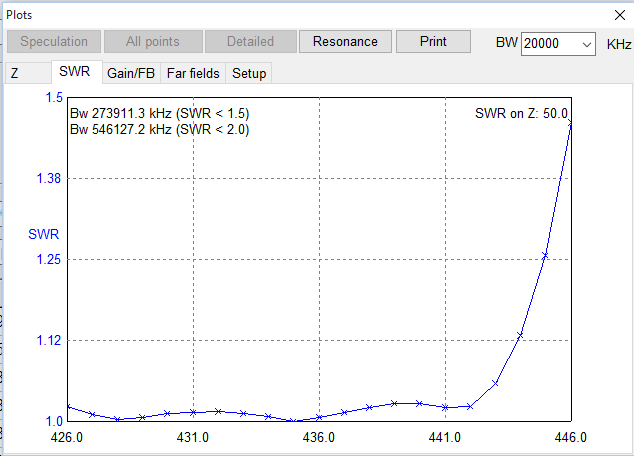Close the Plots window
Screen dimensions: 634x456
(x=619, y=15)
